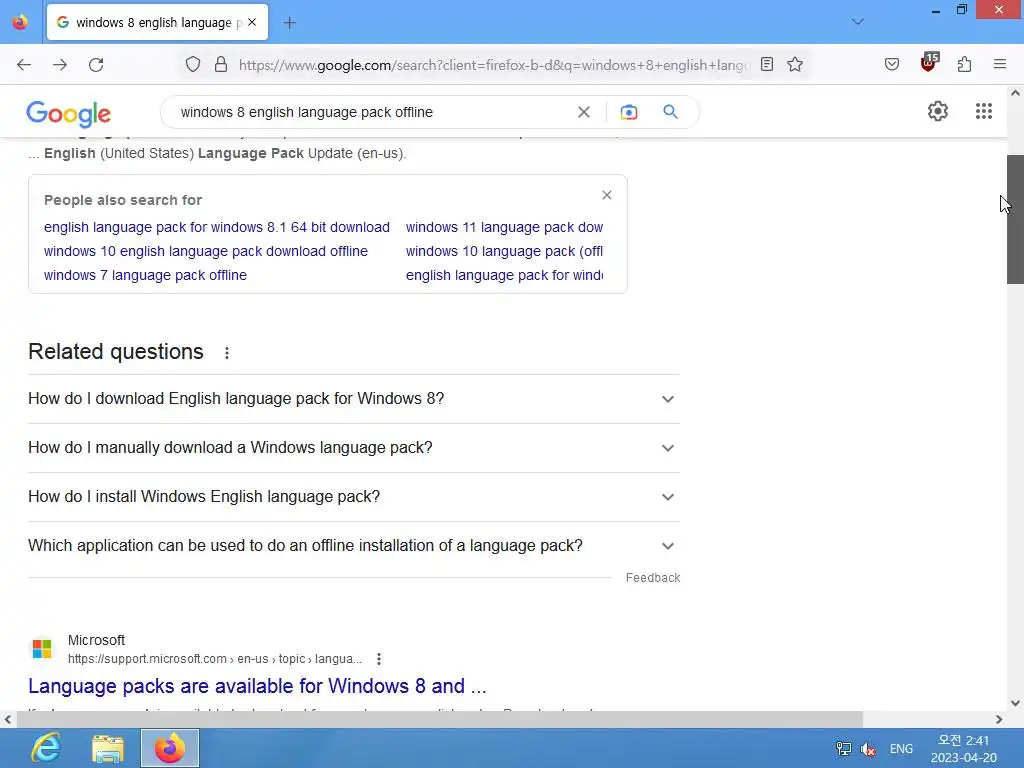Search by image with the camera icon
This screenshot has width=1024, height=768.
tap(628, 112)
